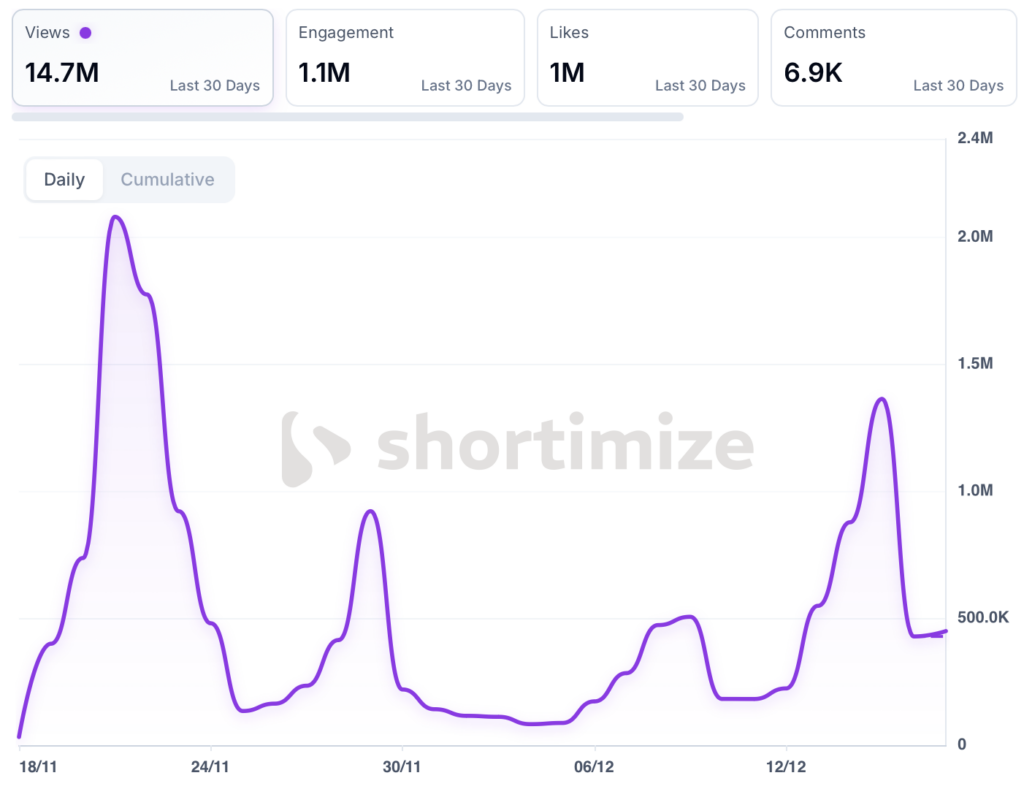Image resolution: width=1024 pixels, height=789 pixels.
Task: Click the purple dot beside Views
Action: tap(86, 32)
